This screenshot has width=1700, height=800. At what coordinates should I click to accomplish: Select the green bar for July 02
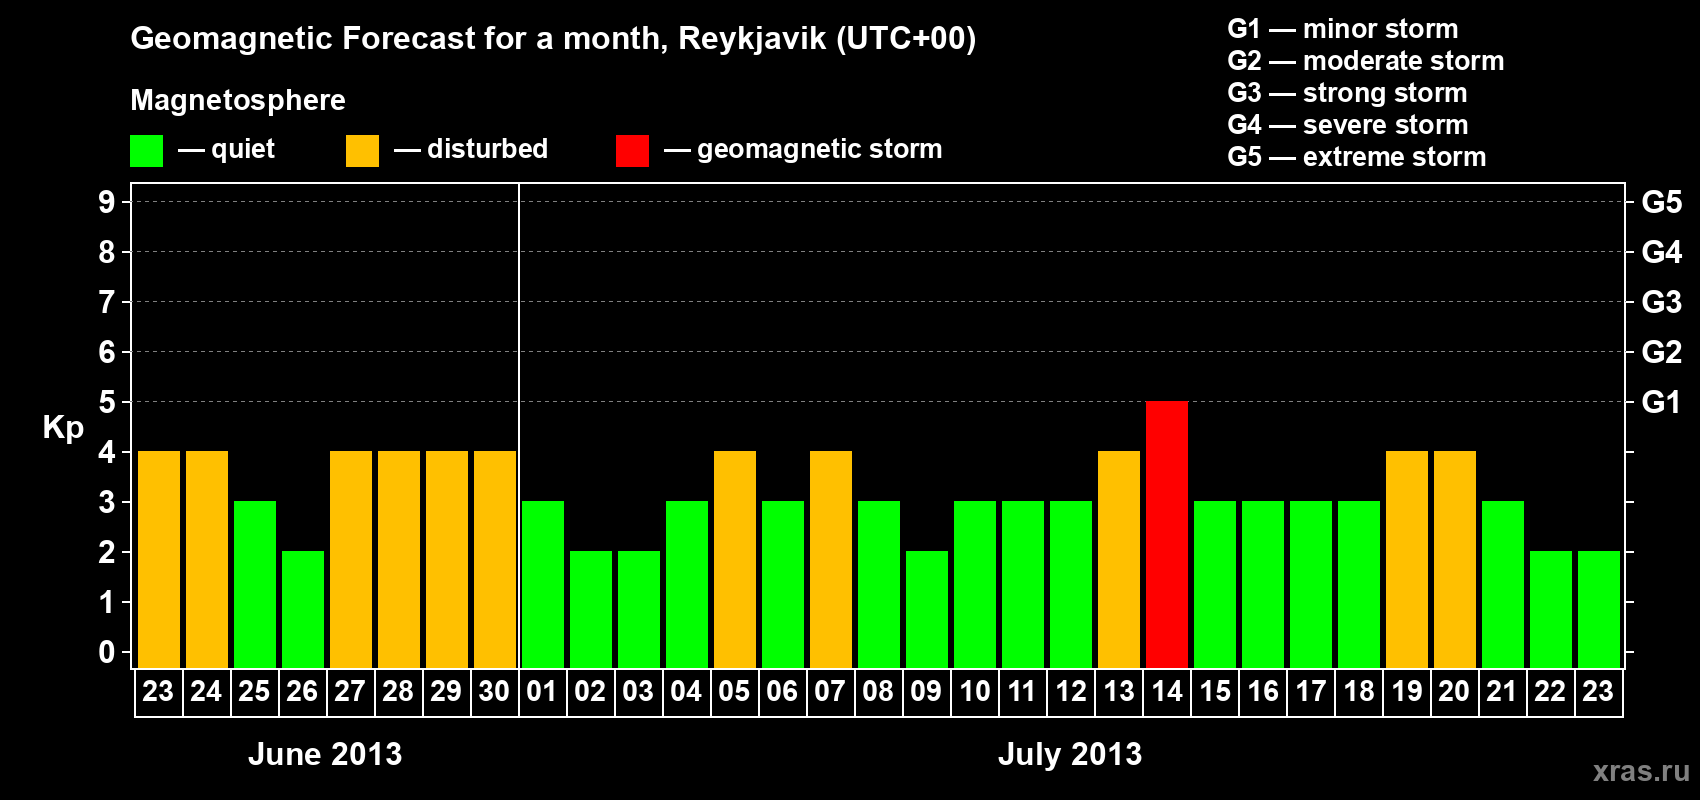point(591,609)
